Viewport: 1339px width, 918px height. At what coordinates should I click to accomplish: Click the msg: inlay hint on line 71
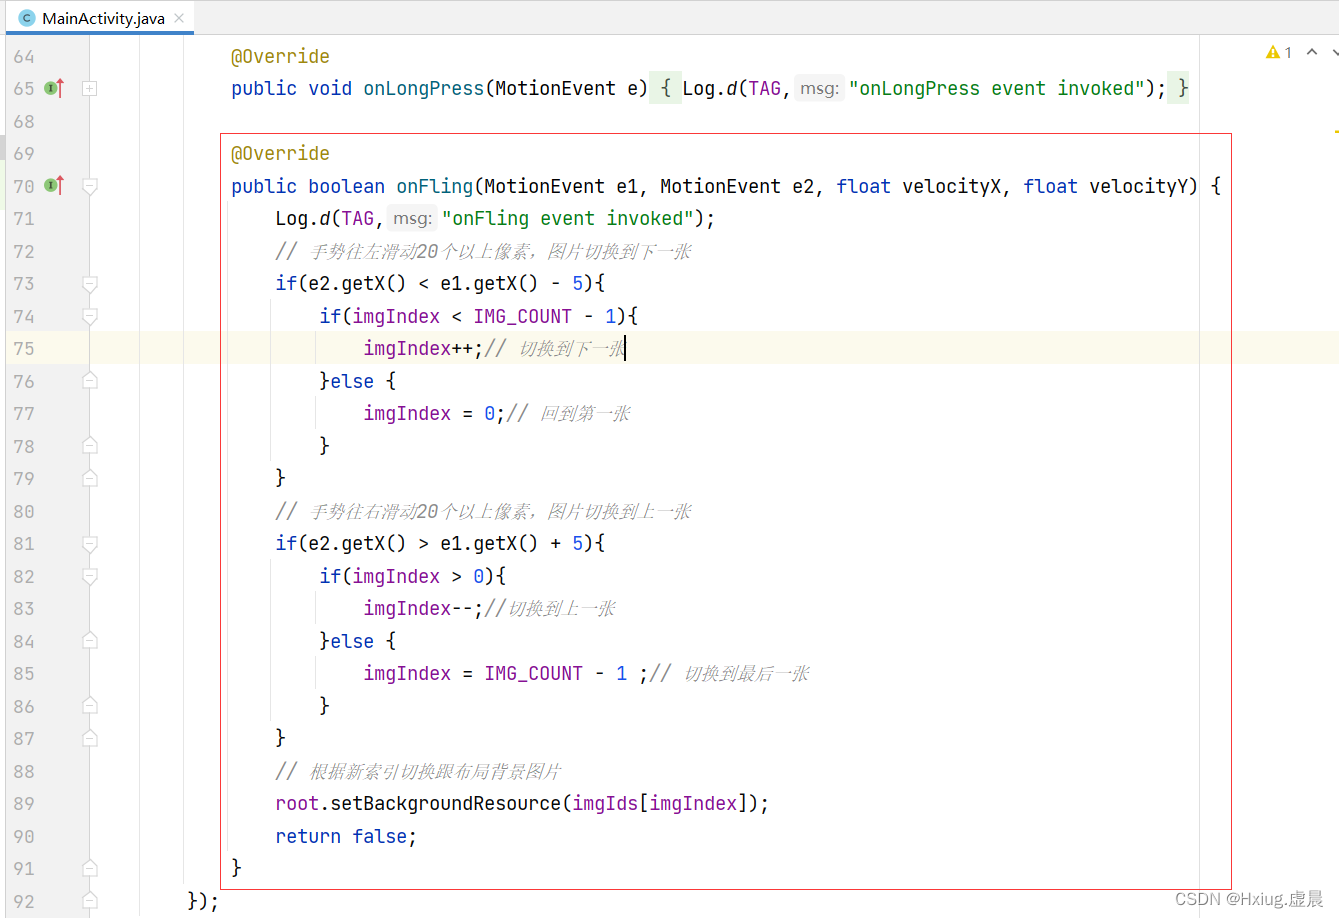tap(412, 218)
